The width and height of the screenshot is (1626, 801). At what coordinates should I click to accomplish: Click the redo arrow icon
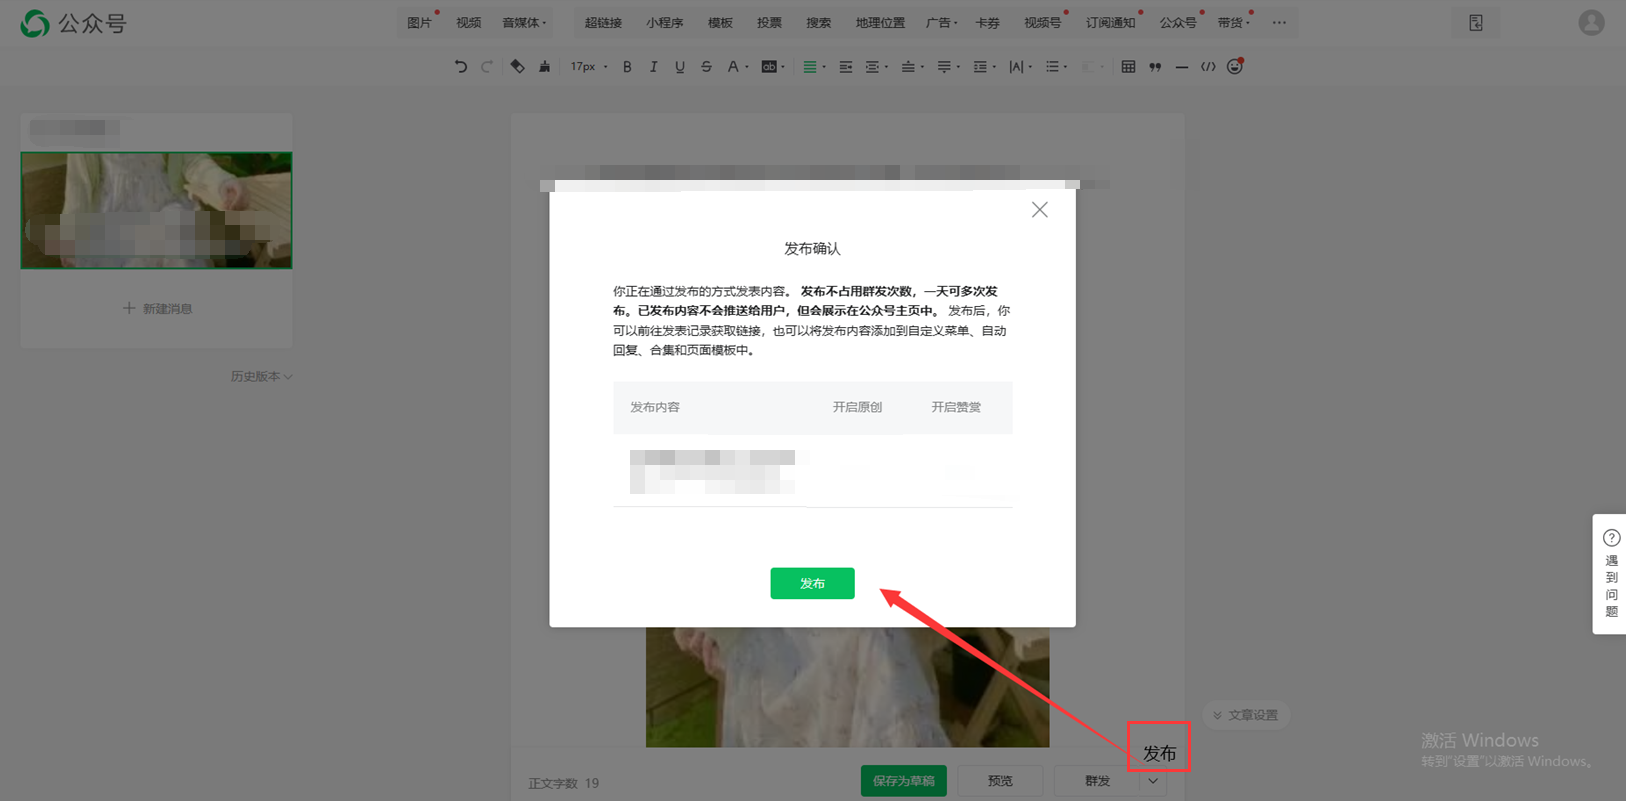click(487, 67)
